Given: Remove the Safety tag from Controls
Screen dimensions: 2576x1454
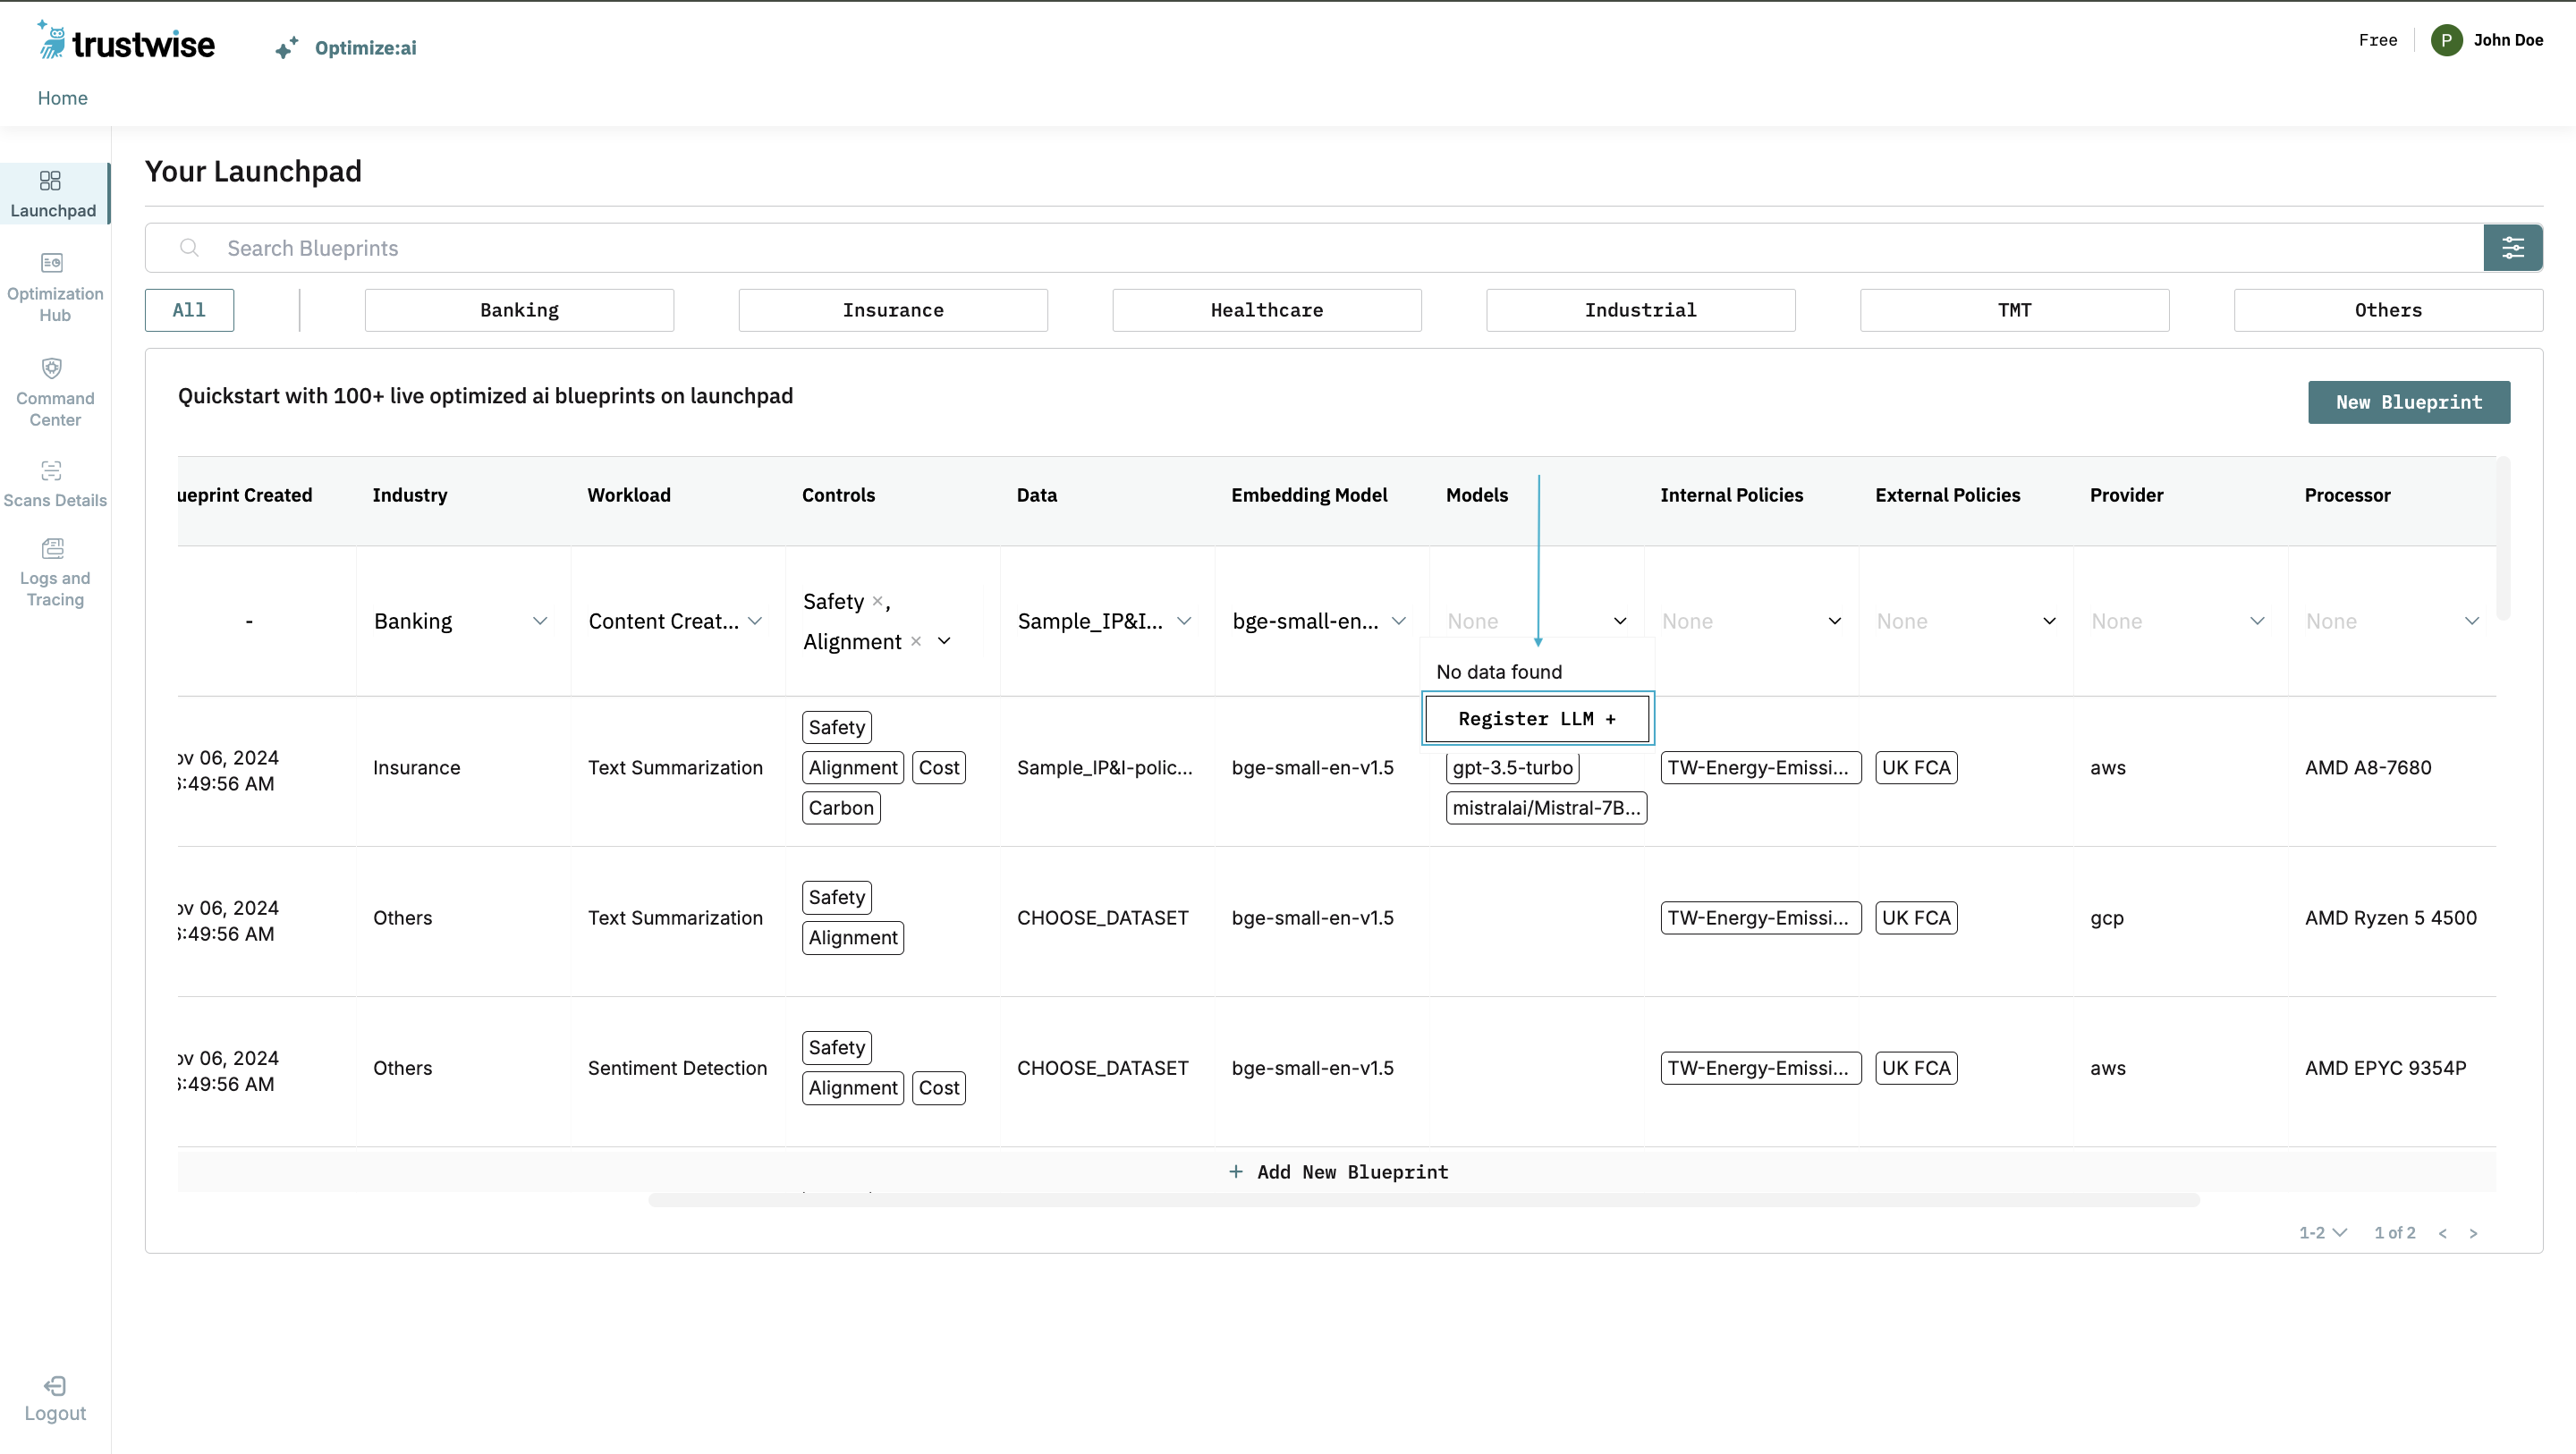Looking at the screenshot, I should tap(877, 601).
